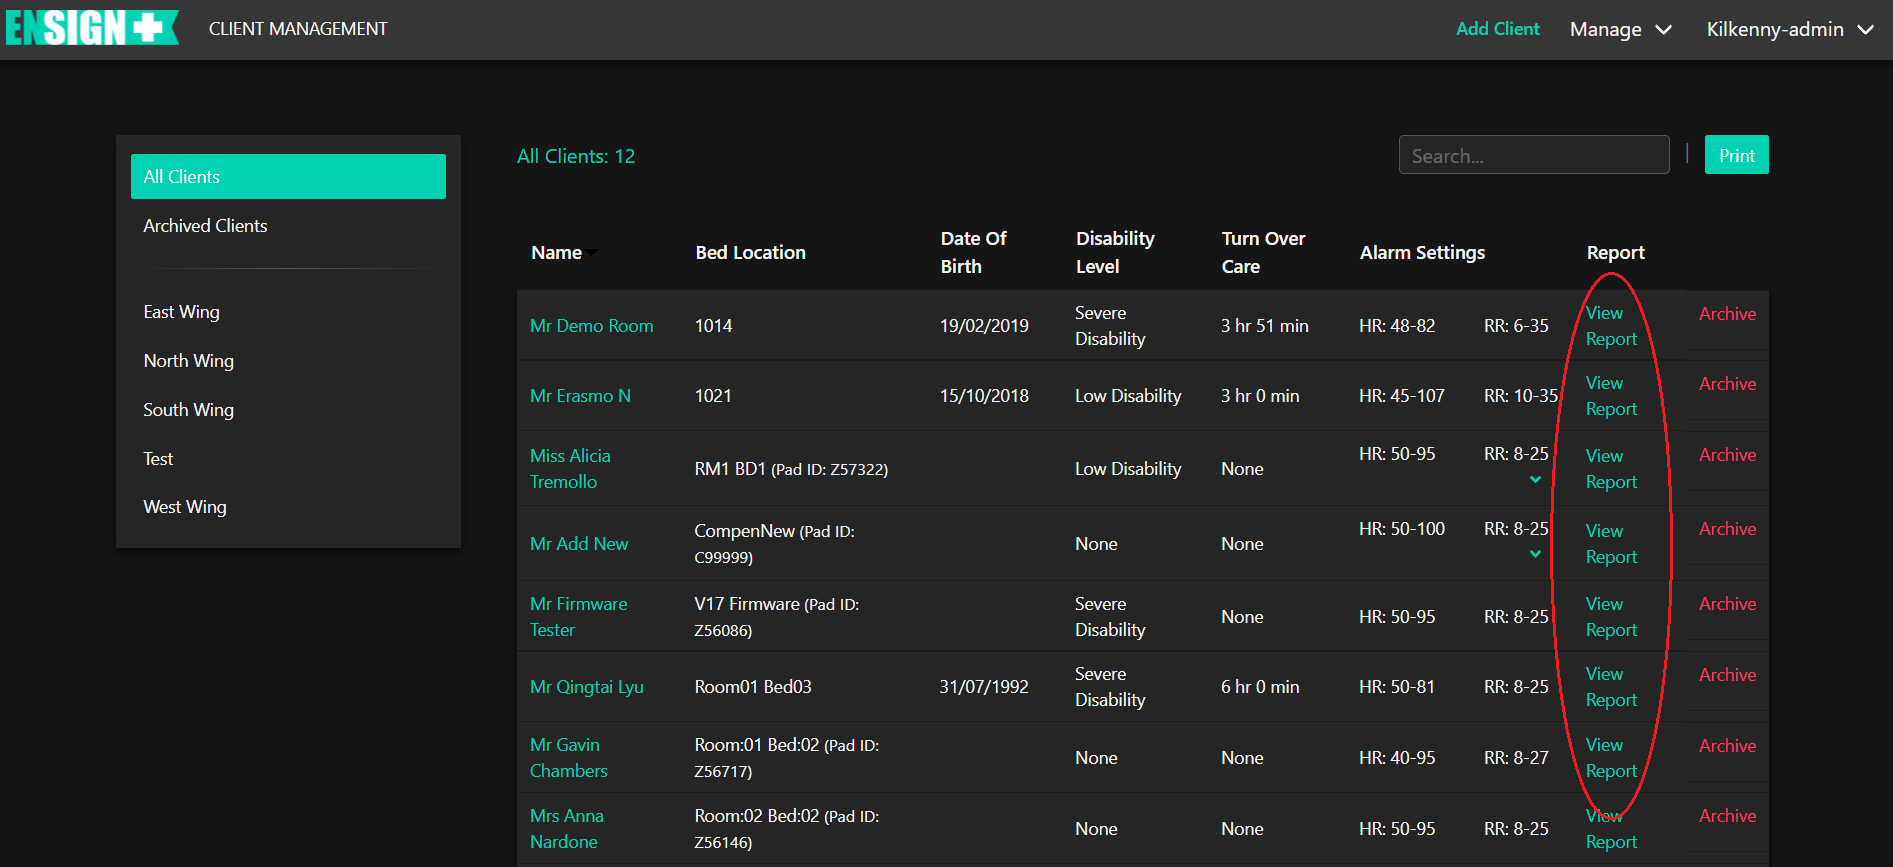Filter clients by East Wing

click(x=181, y=312)
